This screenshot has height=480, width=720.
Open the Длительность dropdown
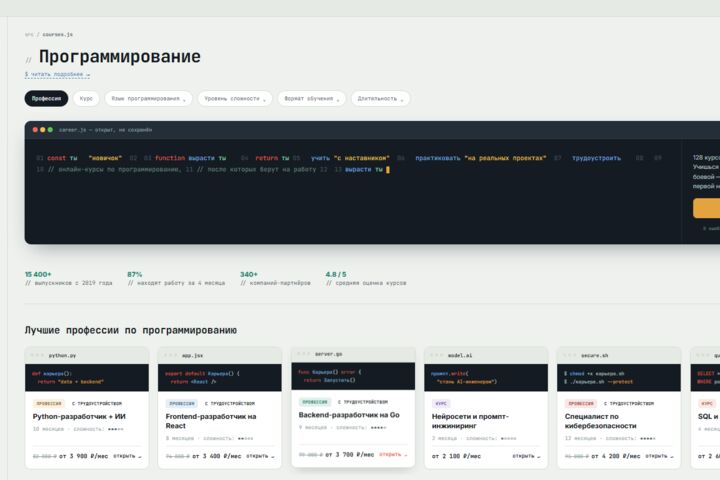pyautogui.click(x=380, y=98)
